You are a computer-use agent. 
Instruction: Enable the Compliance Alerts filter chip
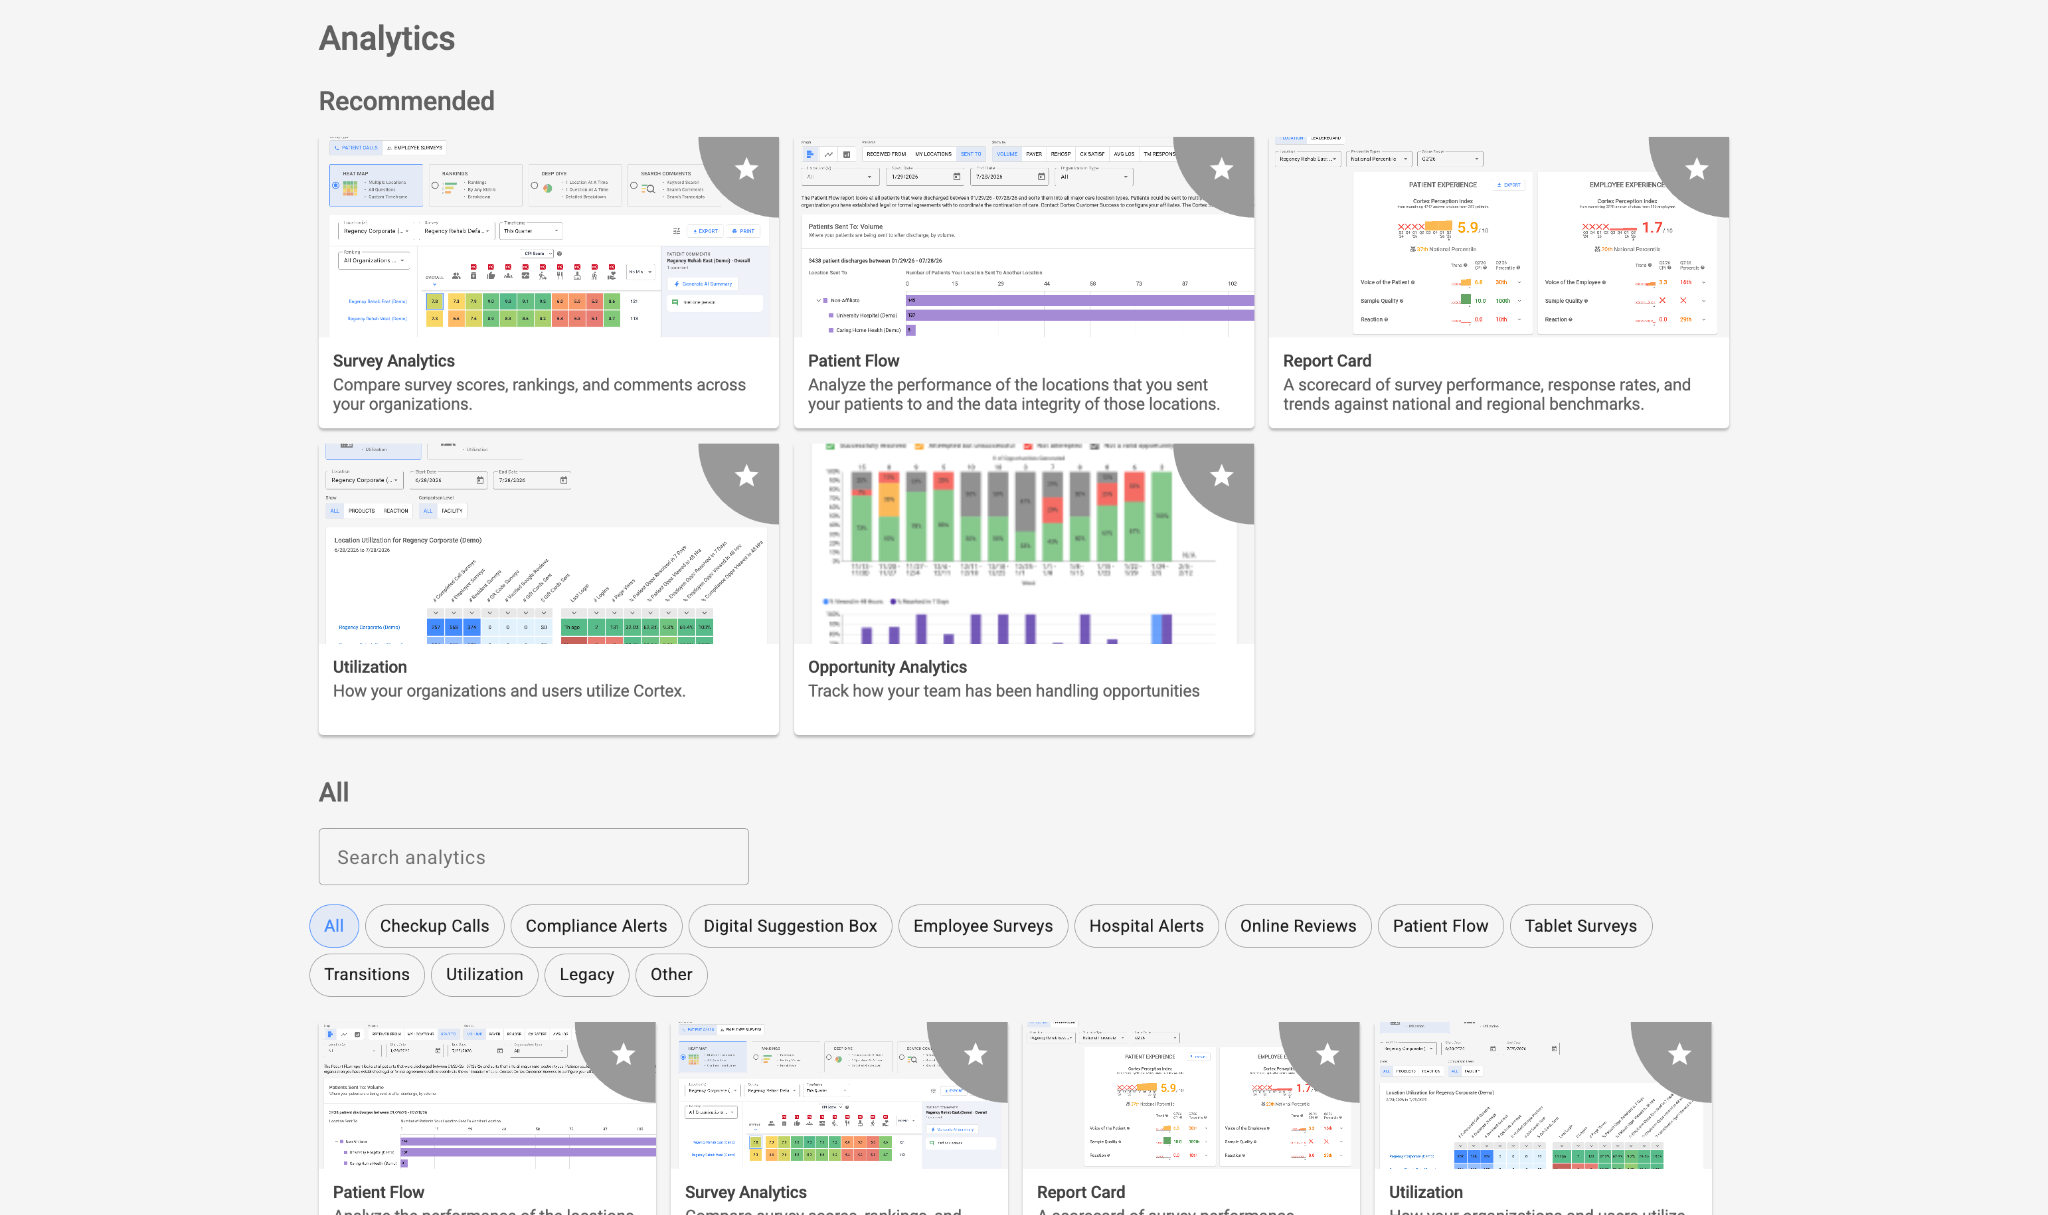tap(596, 926)
